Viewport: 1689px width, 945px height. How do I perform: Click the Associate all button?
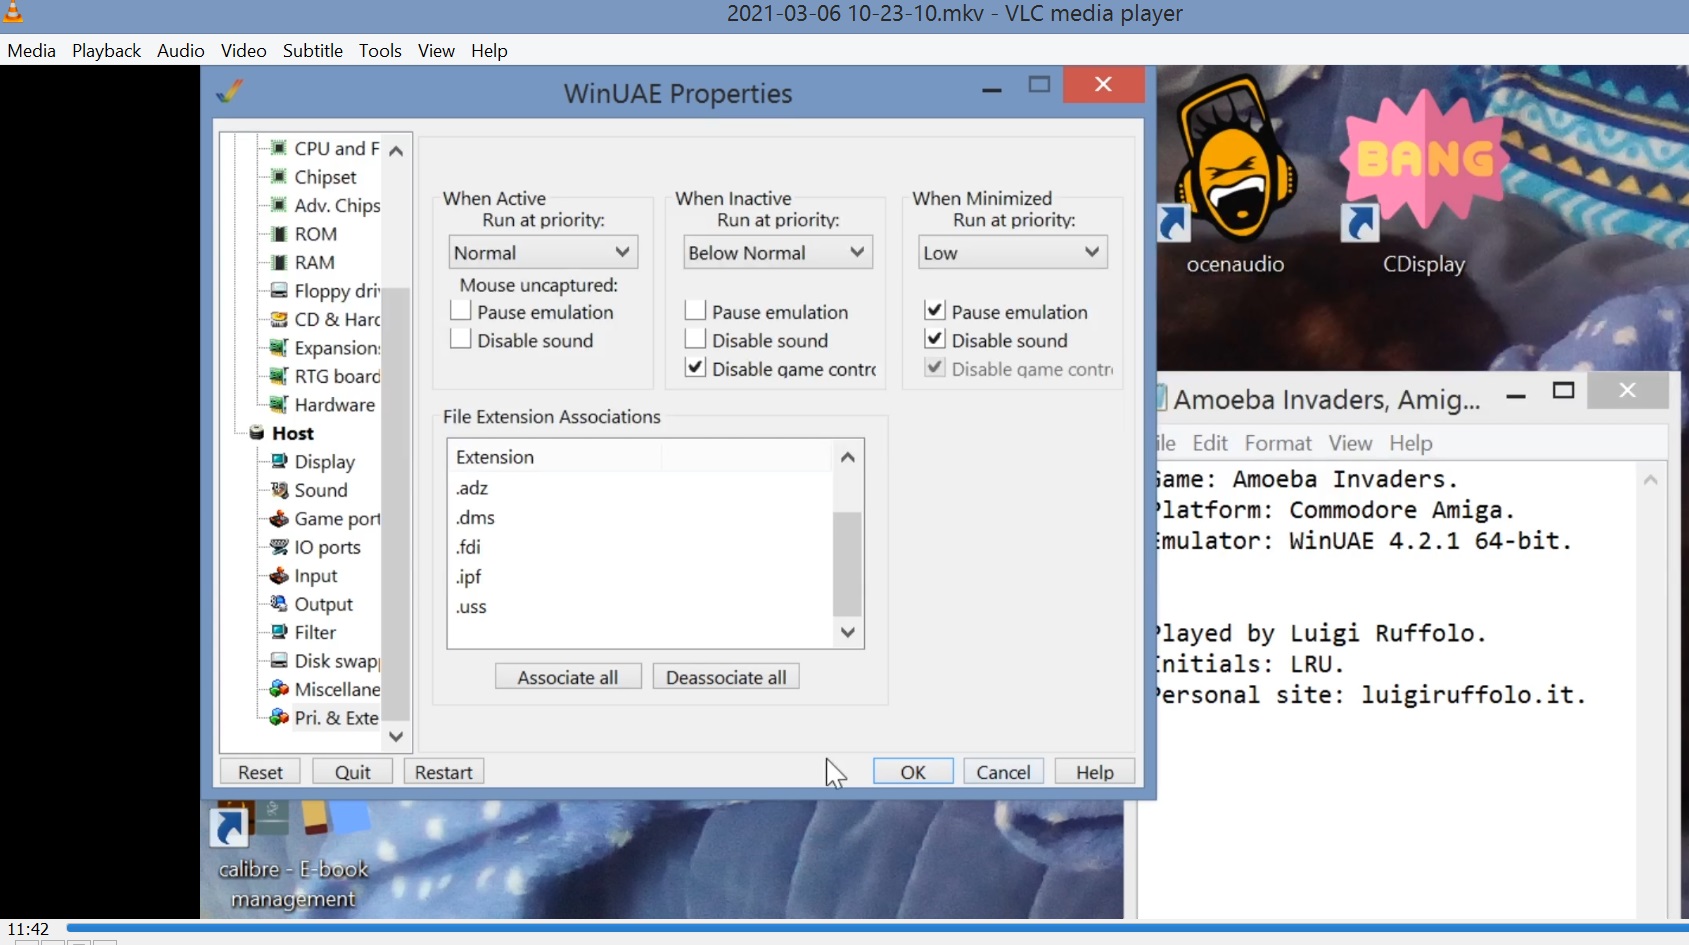point(568,677)
